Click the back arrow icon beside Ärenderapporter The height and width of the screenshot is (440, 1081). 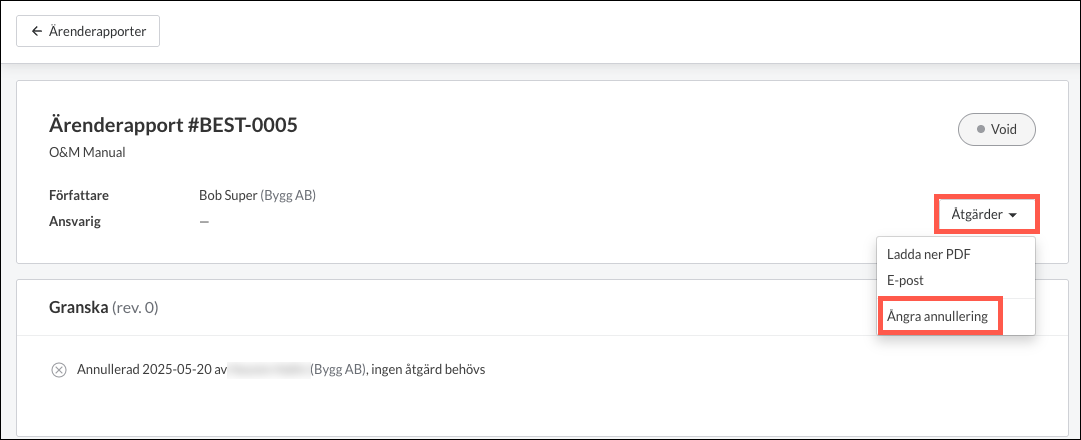click(x=37, y=32)
